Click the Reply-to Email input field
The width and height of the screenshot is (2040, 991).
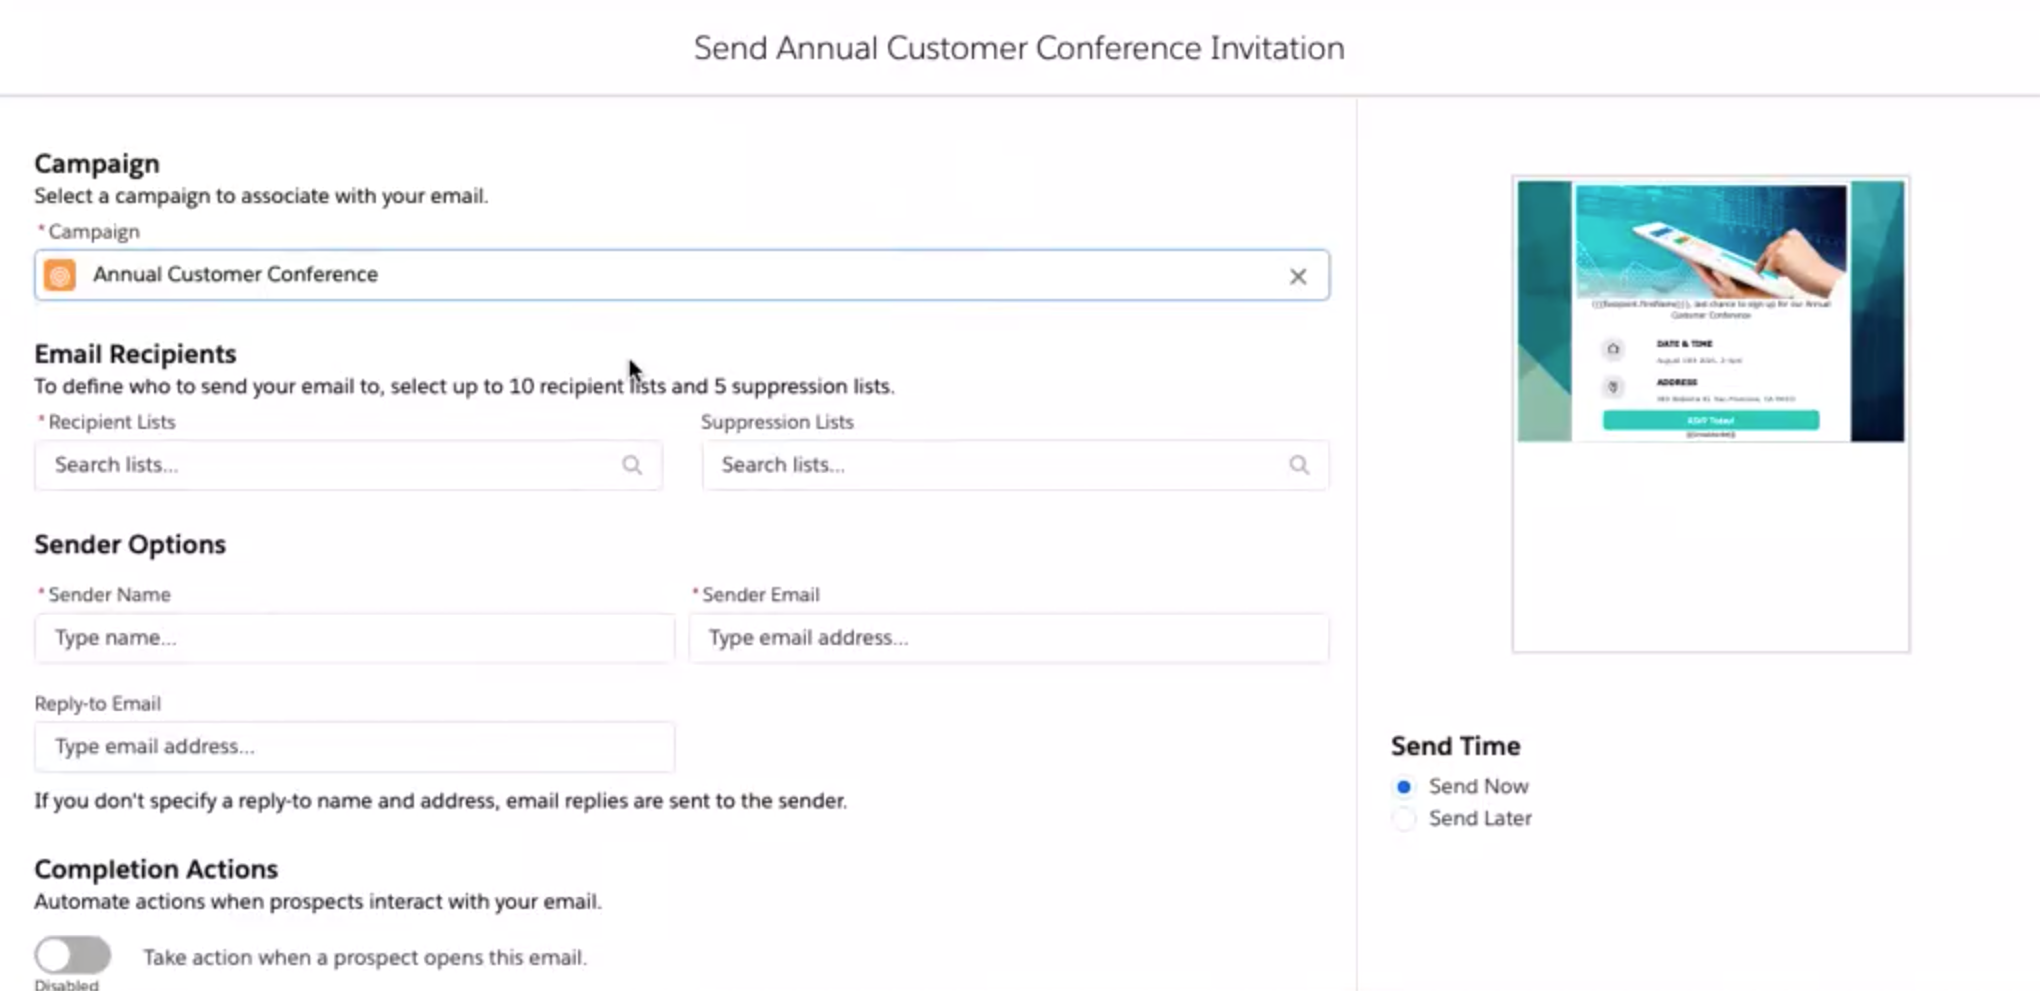coord(354,747)
